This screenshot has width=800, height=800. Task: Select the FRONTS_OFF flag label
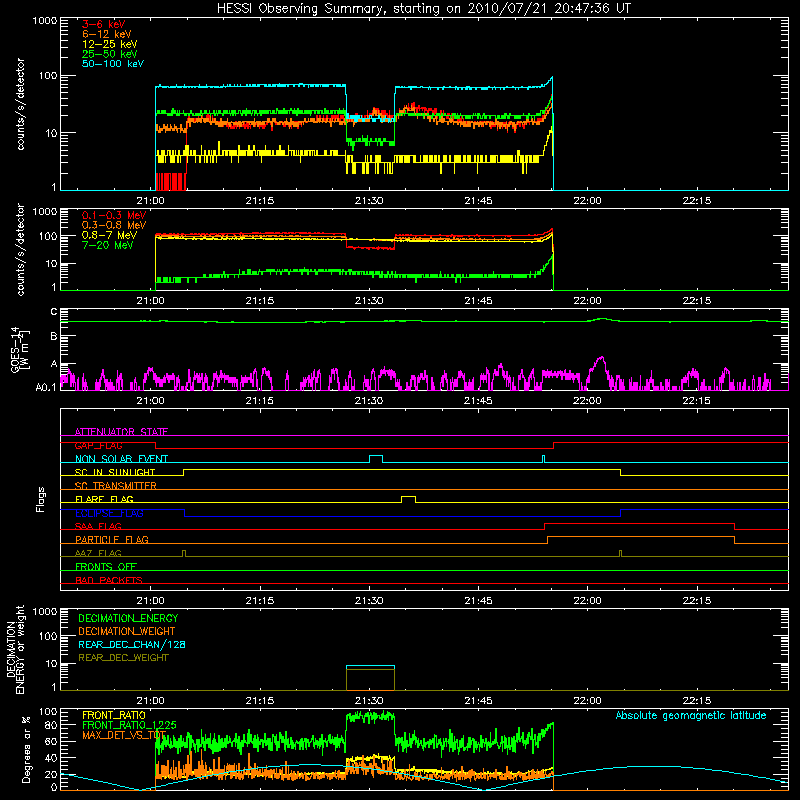point(106,566)
